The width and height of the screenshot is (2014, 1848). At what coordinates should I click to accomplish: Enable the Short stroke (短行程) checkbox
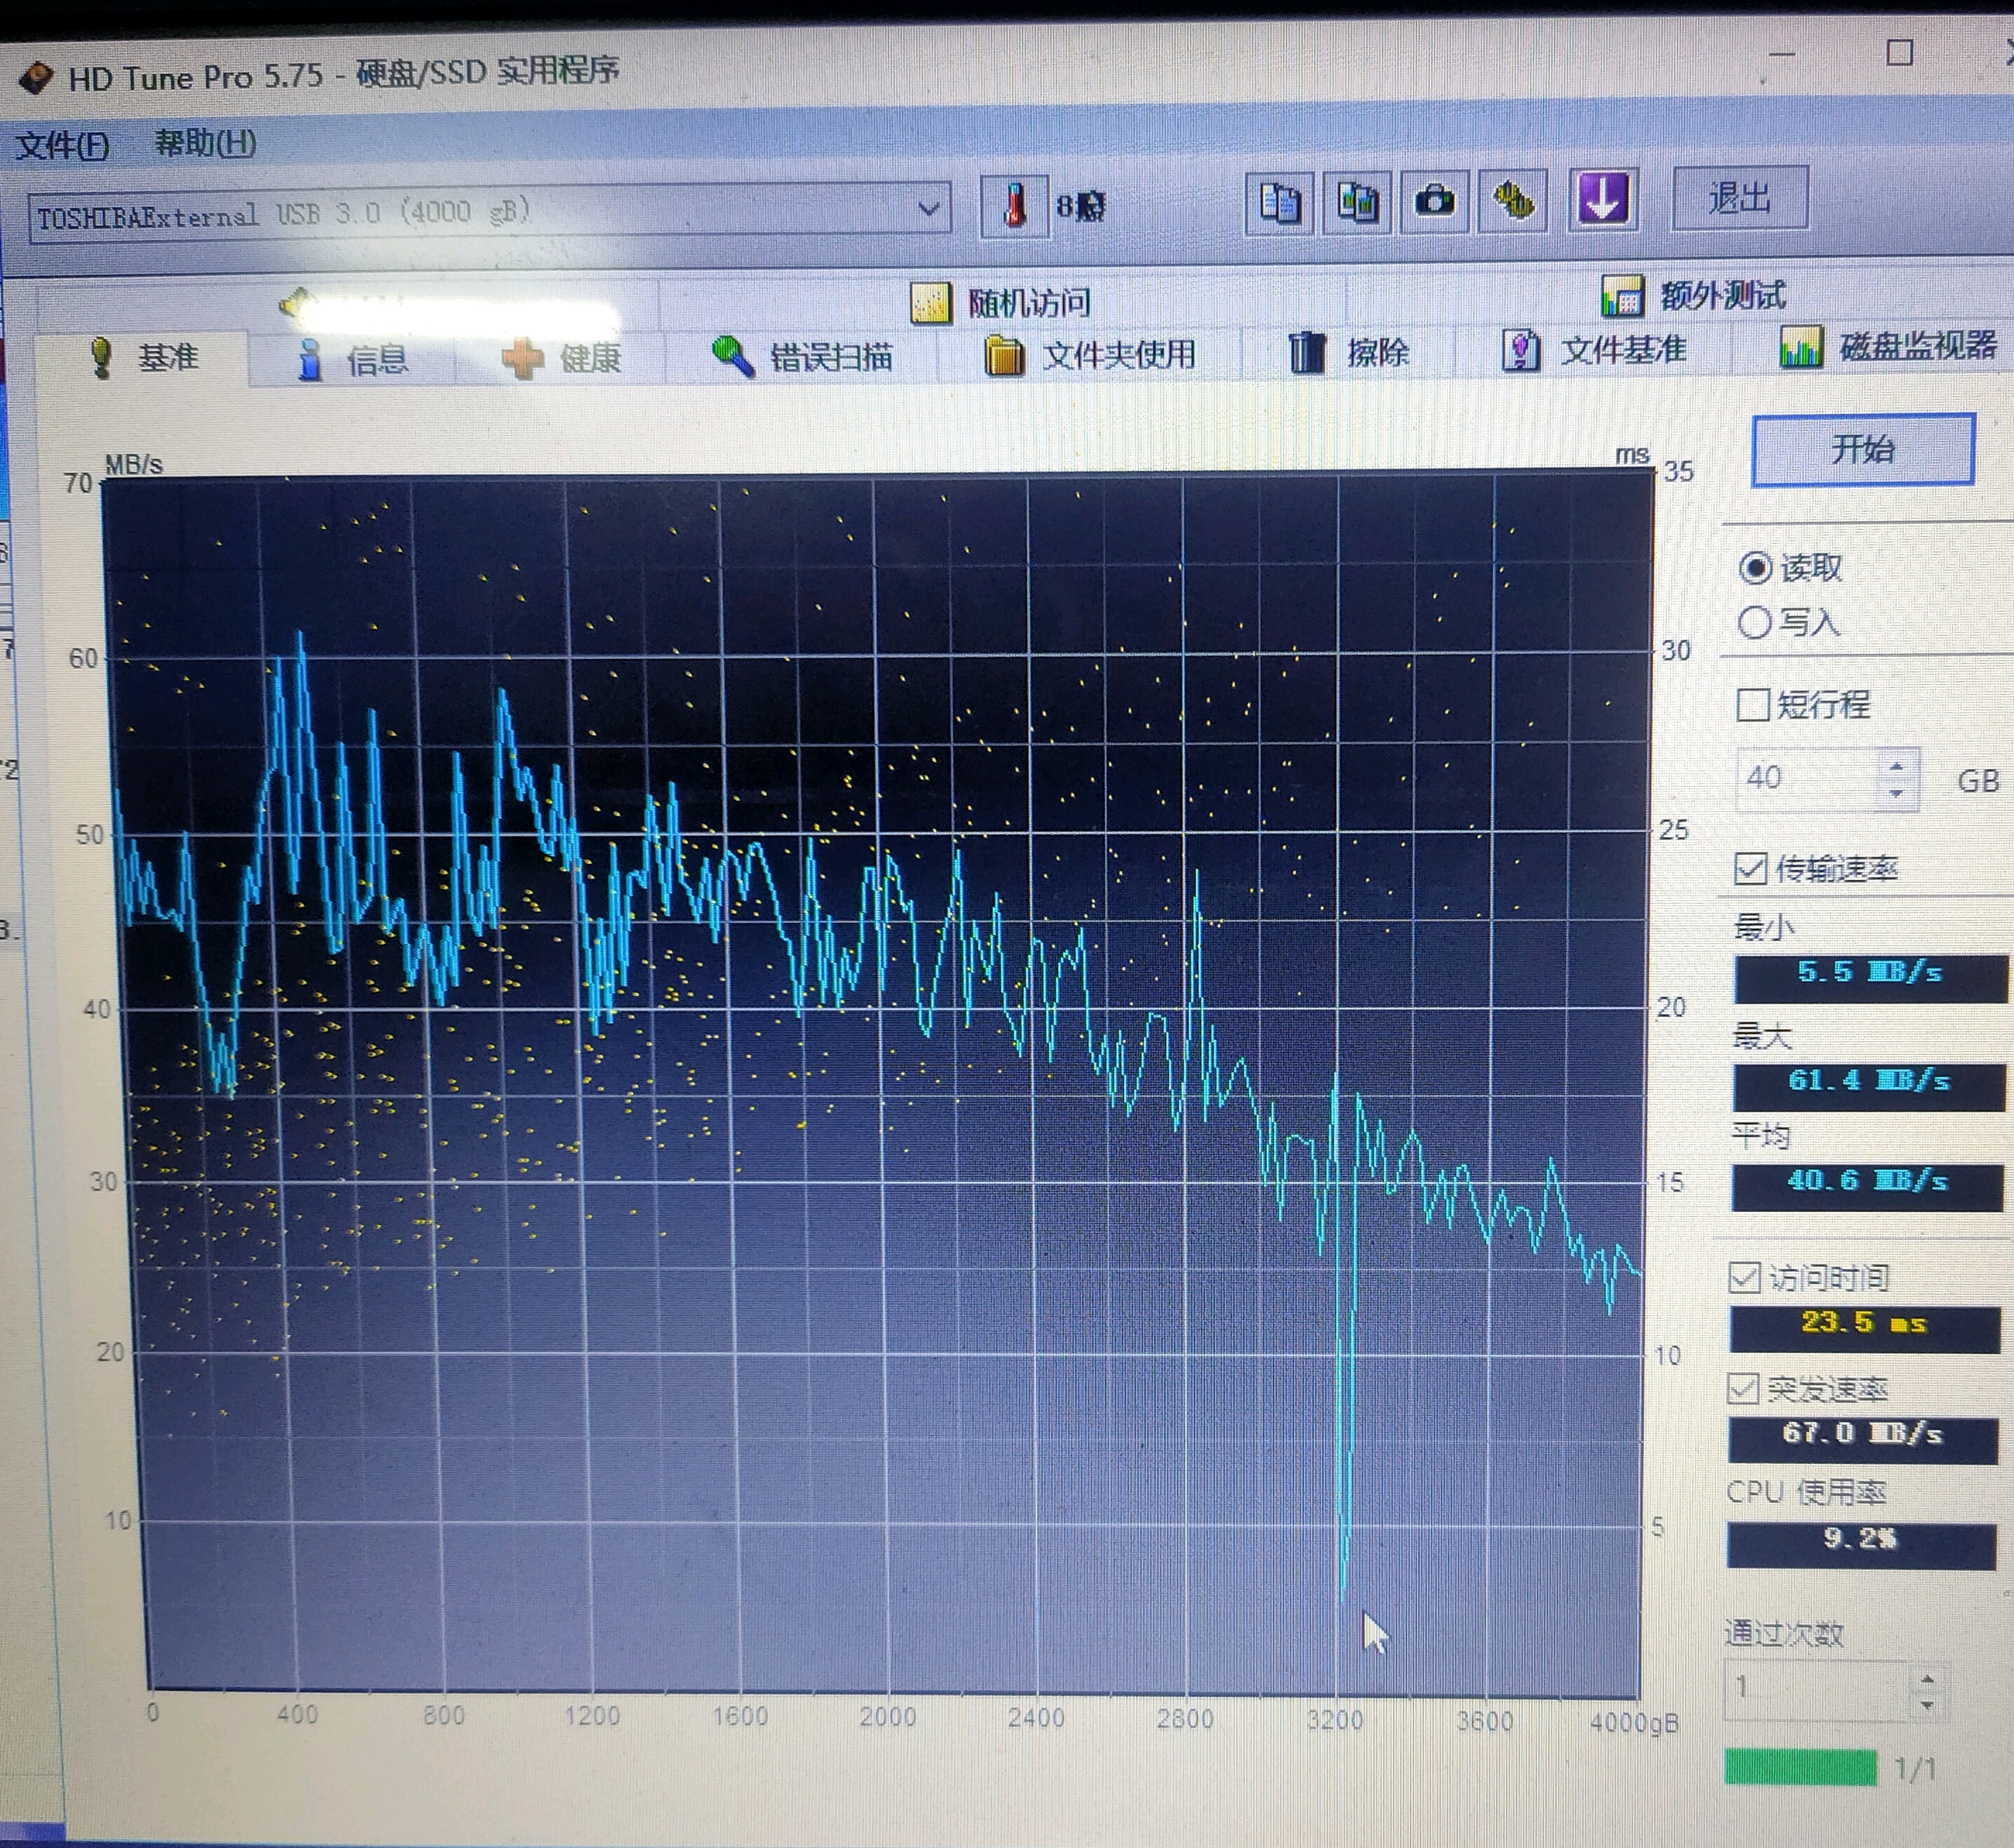coord(1753,704)
